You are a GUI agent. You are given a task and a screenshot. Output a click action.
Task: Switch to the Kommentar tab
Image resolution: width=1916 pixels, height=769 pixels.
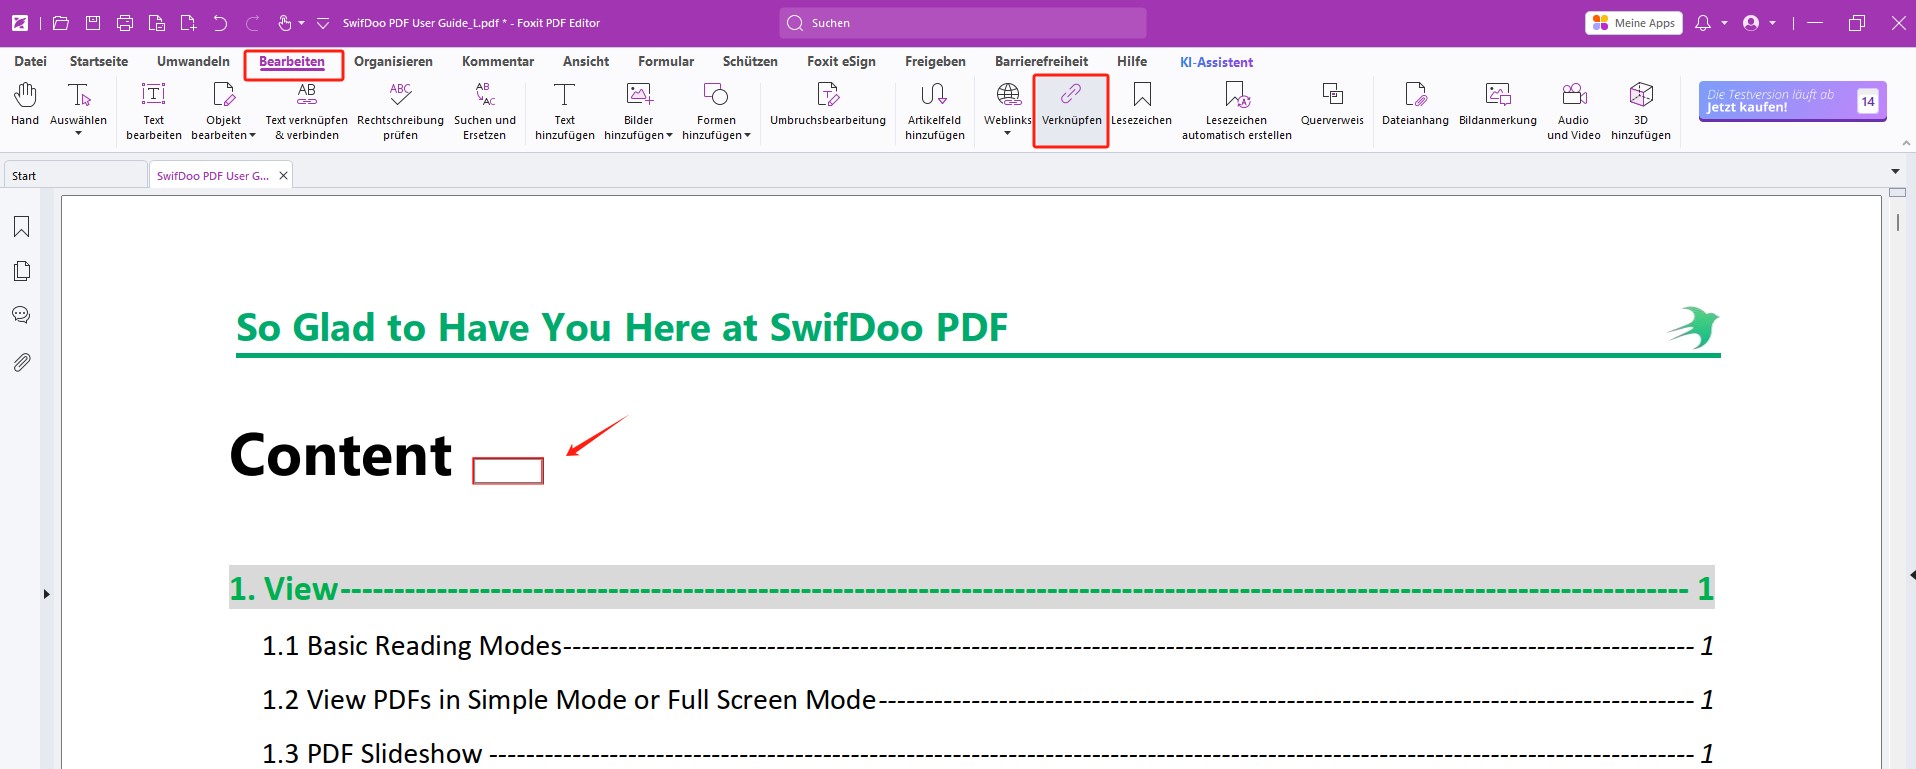[498, 61]
